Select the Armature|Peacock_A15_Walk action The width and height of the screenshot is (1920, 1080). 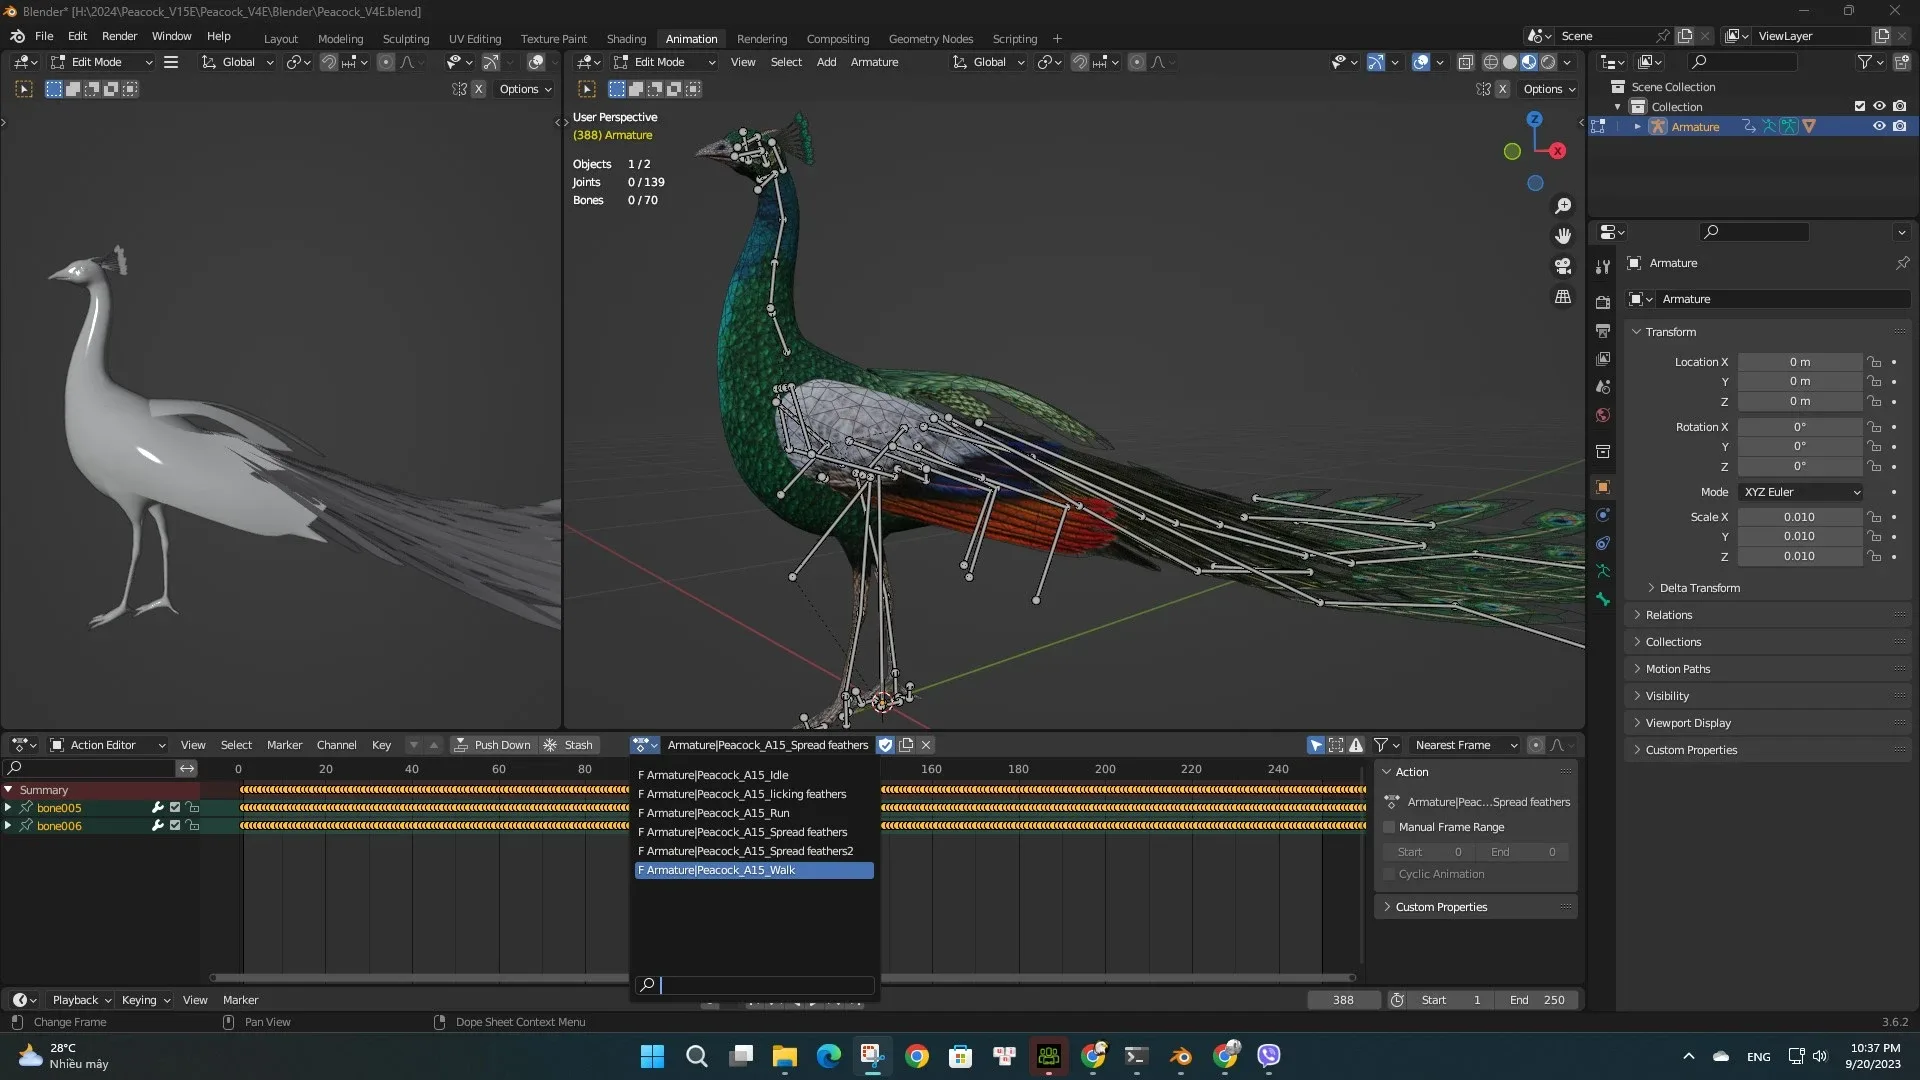(x=752, y=869)
